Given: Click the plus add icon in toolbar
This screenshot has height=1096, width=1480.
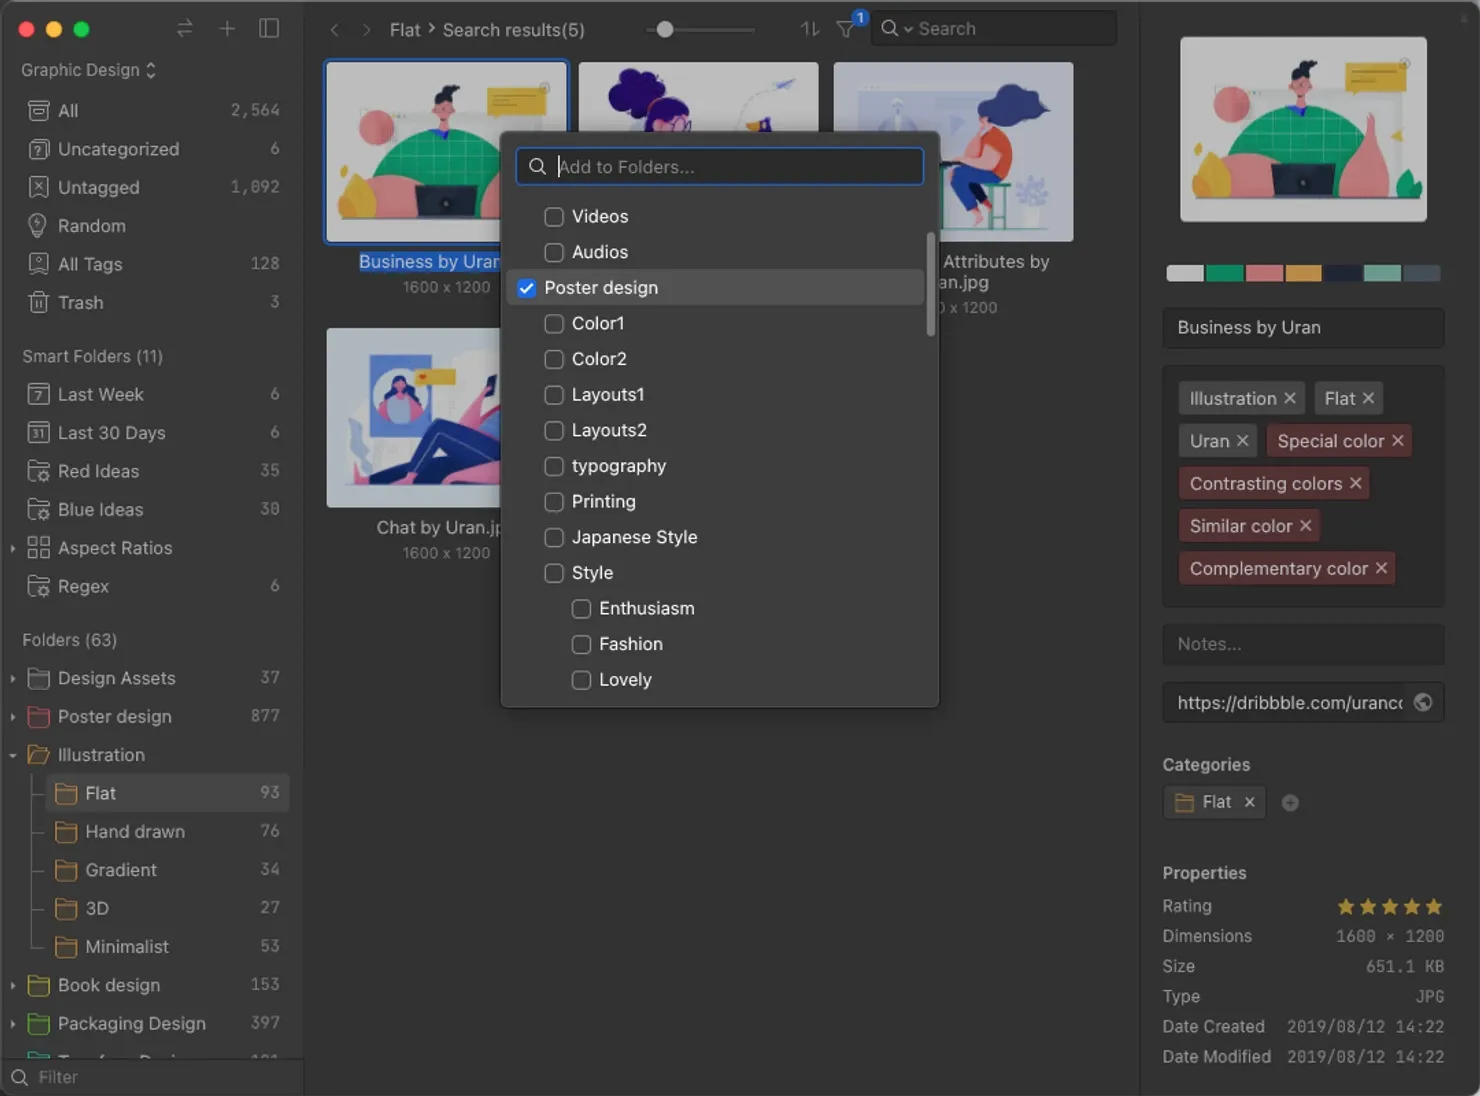Looking at the screenshot, I should tap(227, 29).
